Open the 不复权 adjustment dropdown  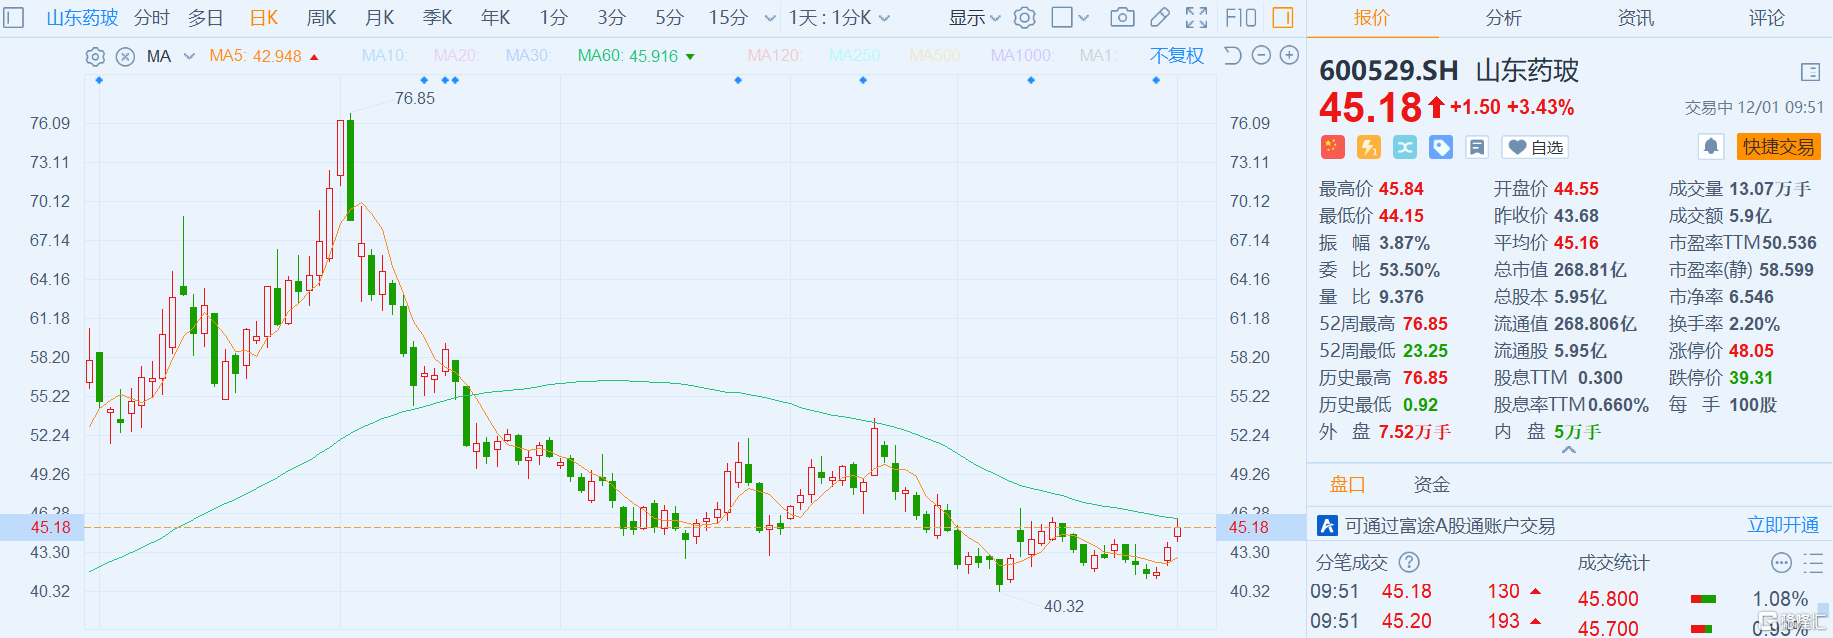click(x=1177, y=56)
